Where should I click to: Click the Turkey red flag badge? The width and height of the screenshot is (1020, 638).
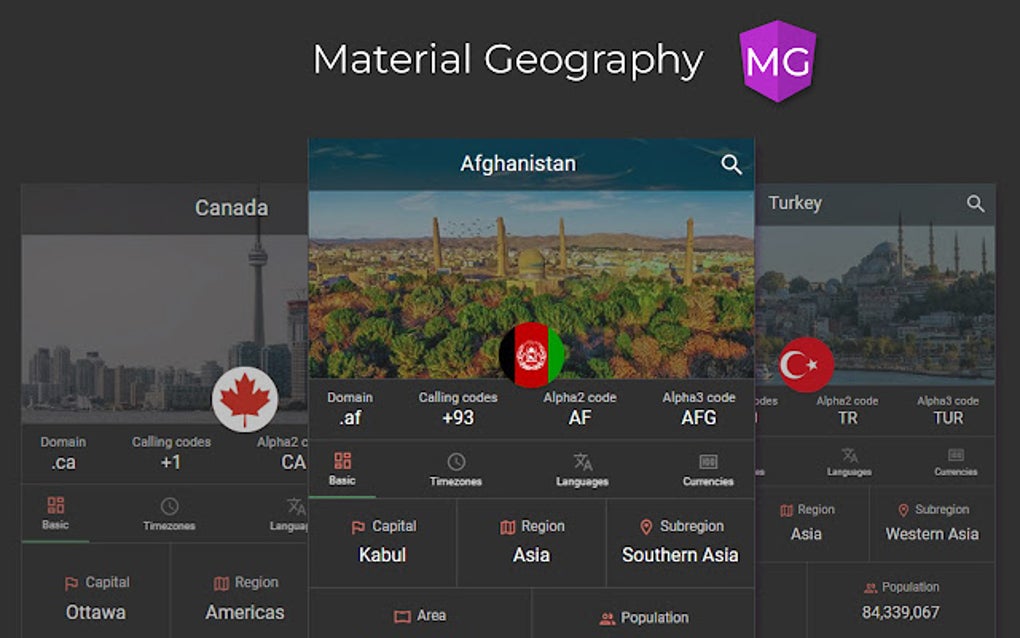click(806, 364)
